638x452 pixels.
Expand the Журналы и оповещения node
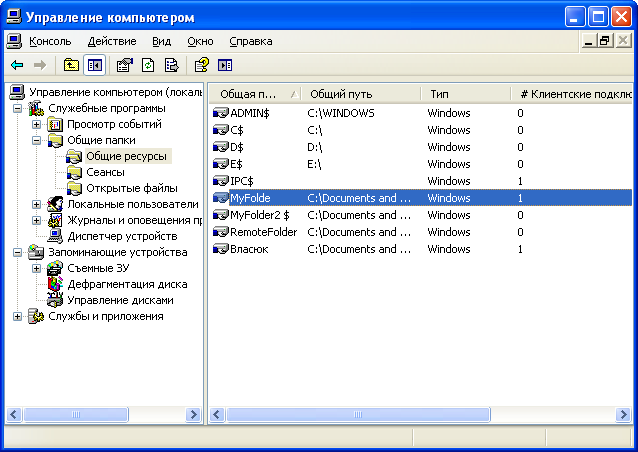(37, 220)
